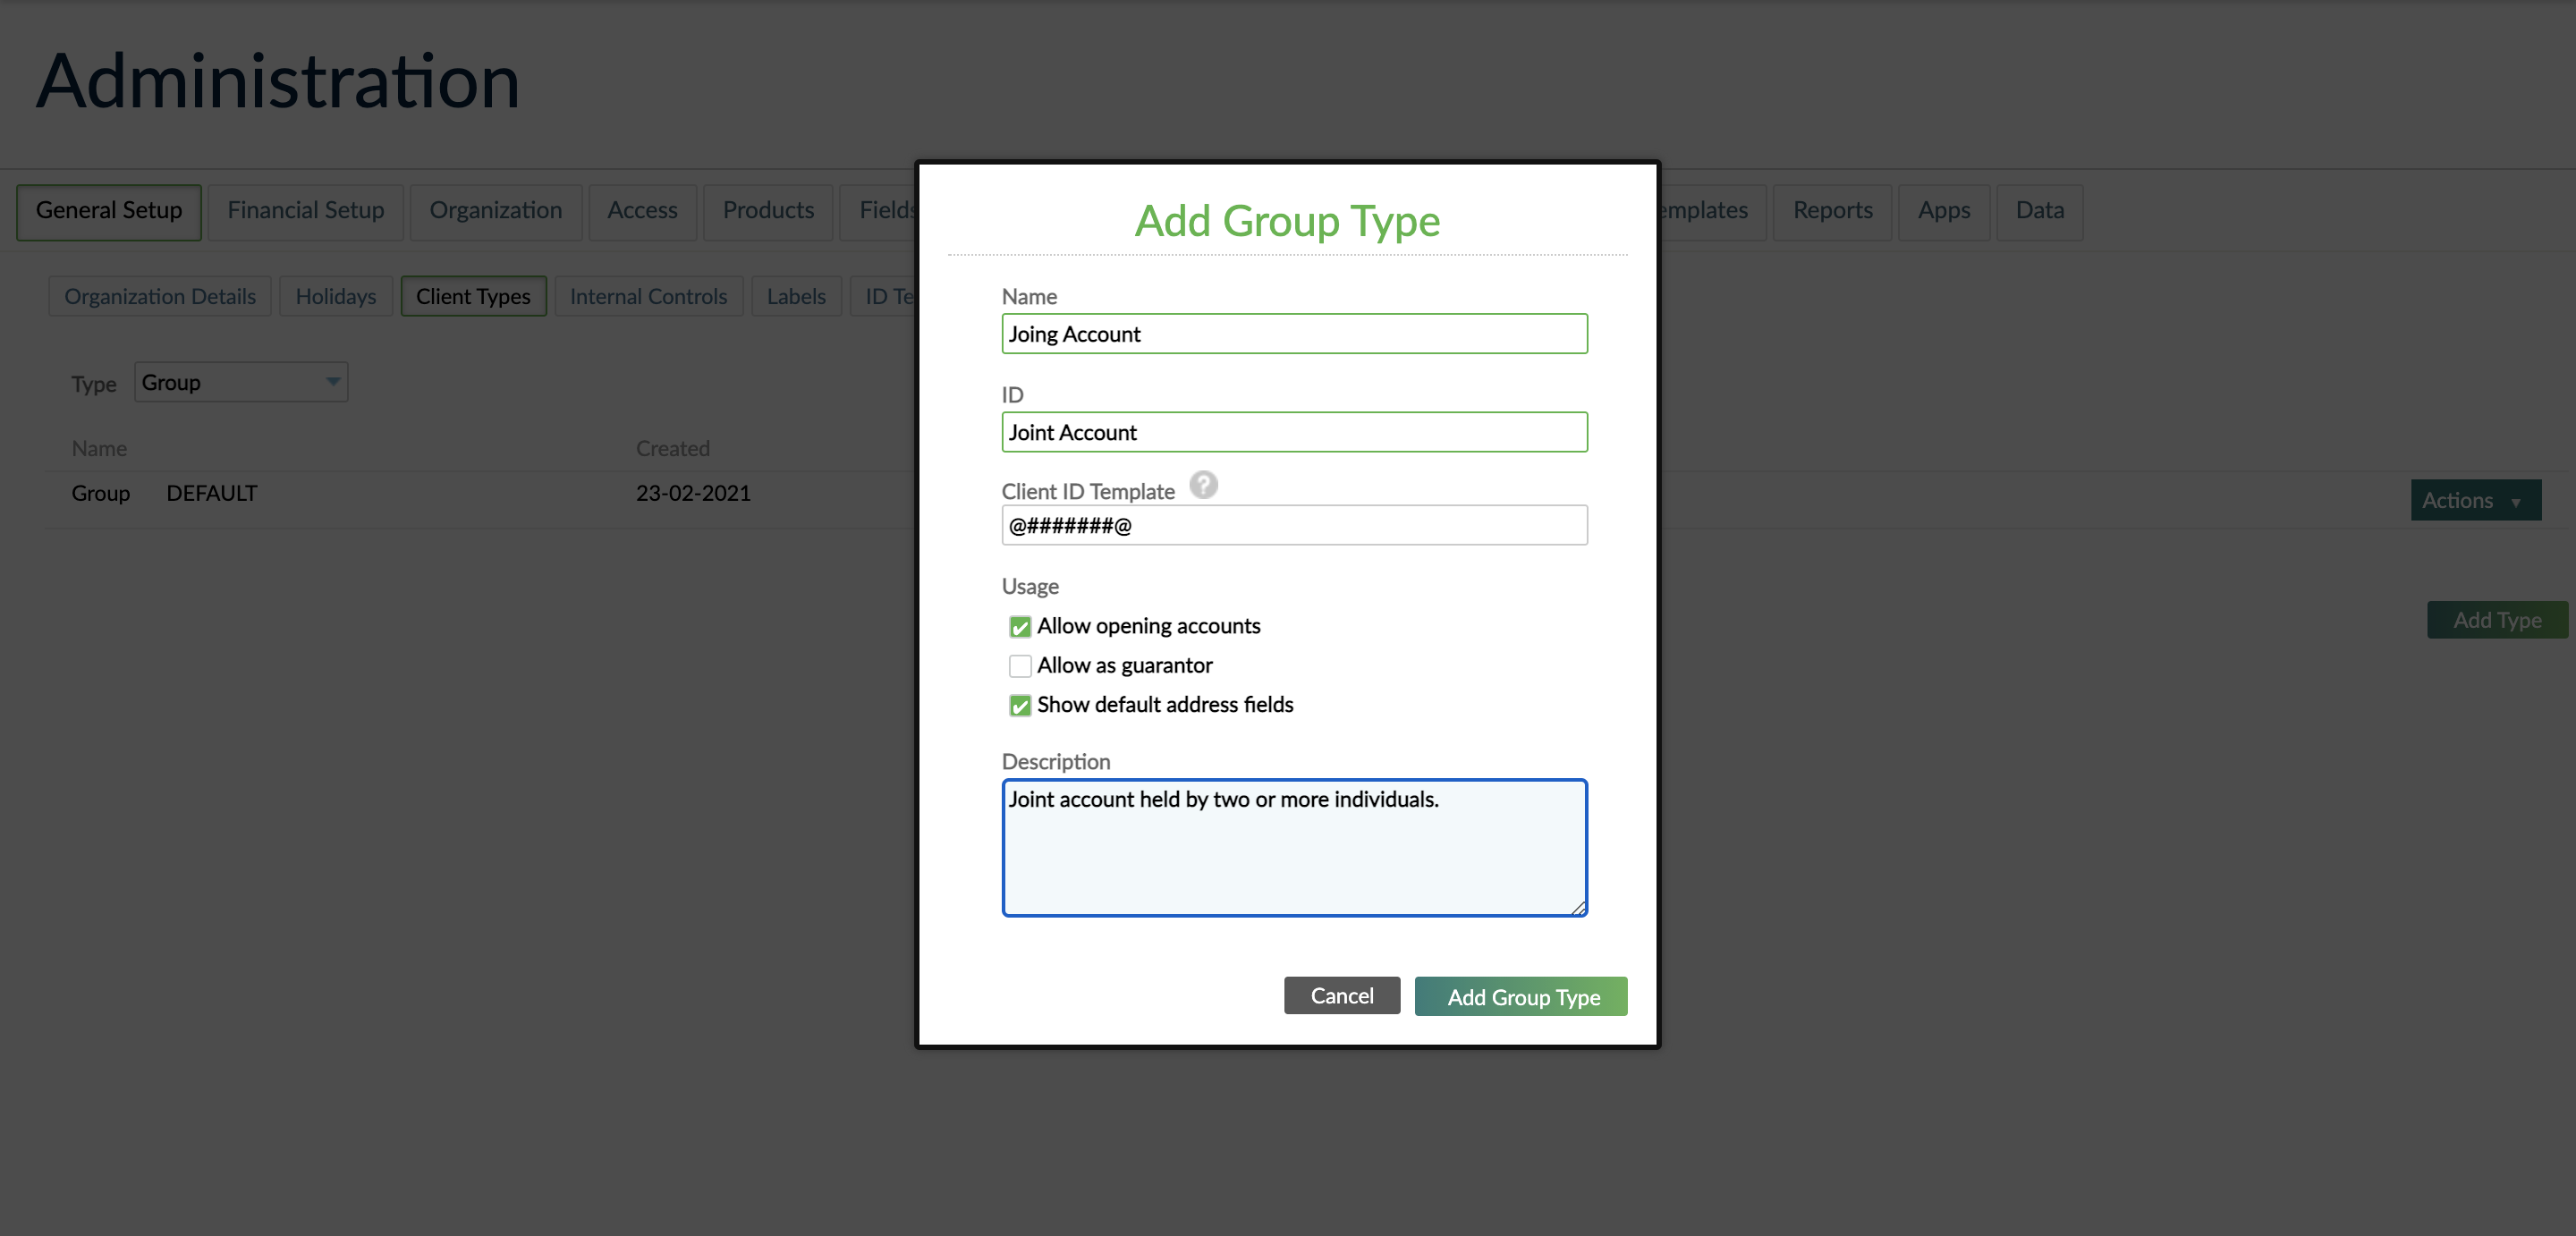Open the Labels section
This screenshot has height=1236, width=2576.
pyautogui.click(x=796, y=296)
